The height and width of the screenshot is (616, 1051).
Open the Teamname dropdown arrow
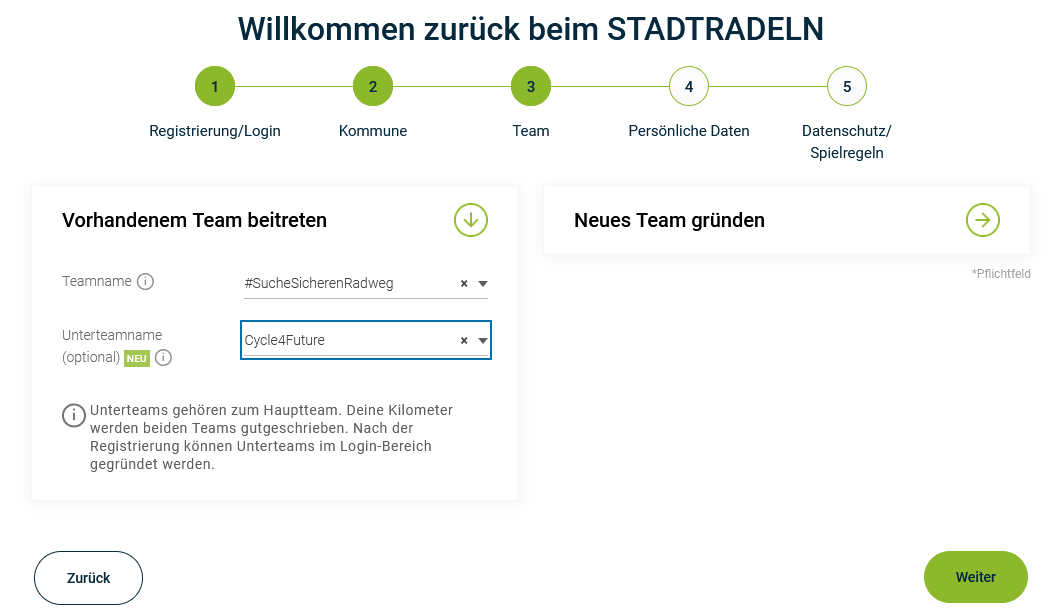point(482,284)
